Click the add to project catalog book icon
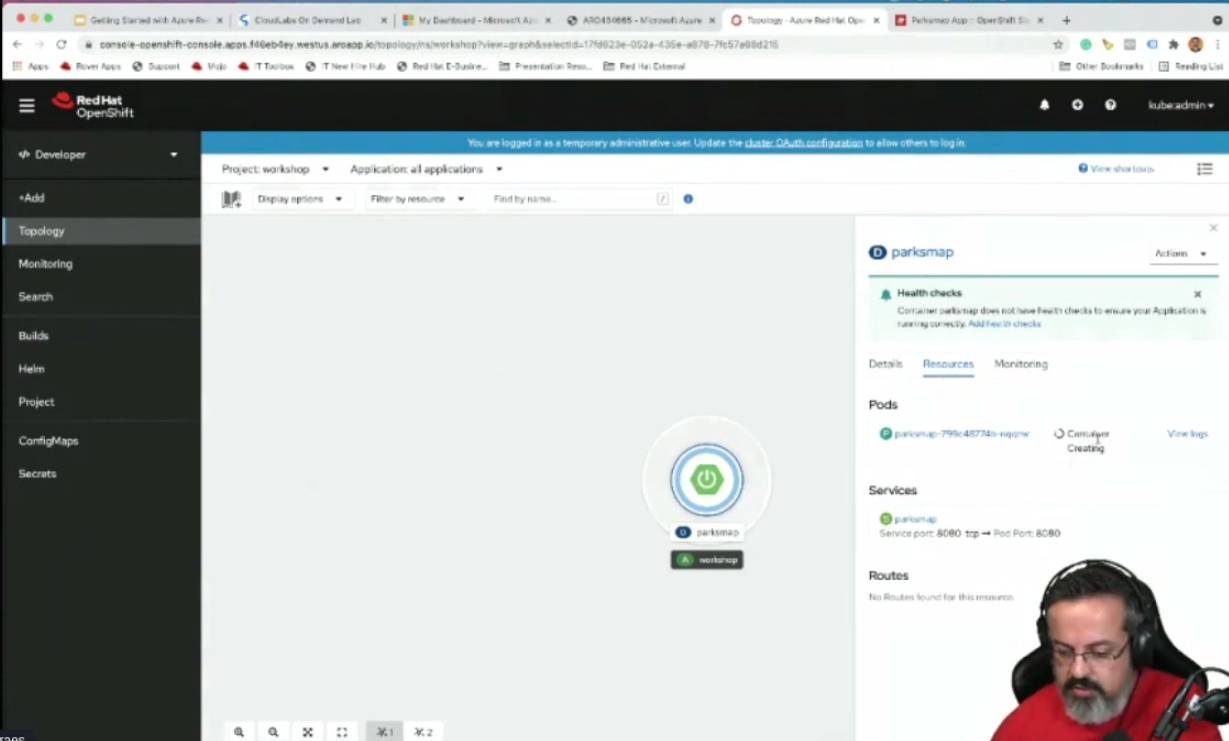This screenshot has width=1229, height=741. pos(231,199)
